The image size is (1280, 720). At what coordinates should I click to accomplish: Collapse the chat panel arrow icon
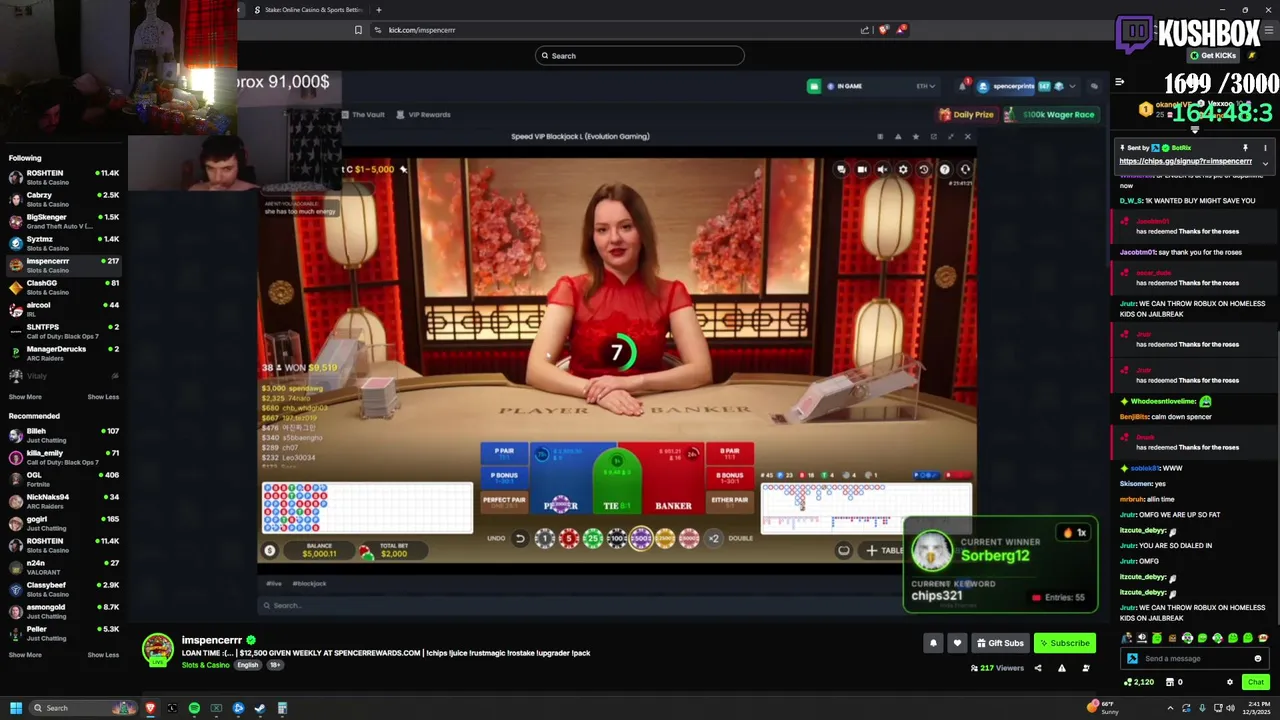pyautogui.click(x=1120, y=82)
